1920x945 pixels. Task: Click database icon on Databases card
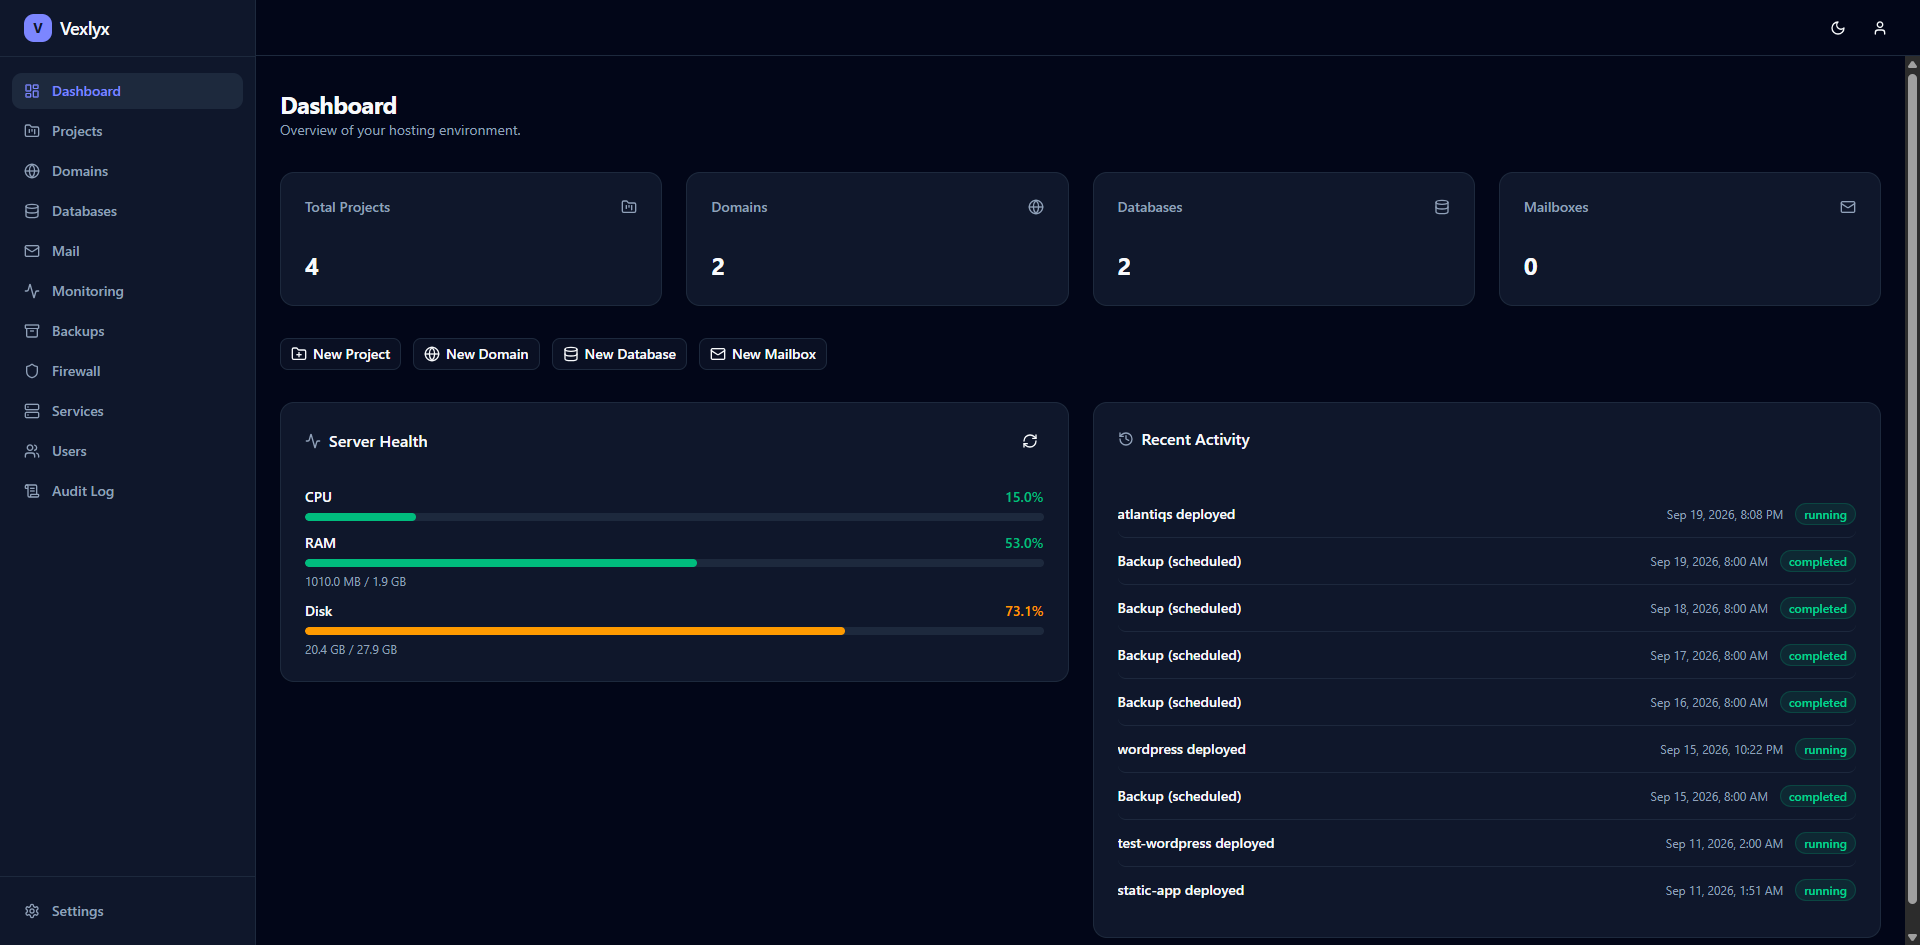click(x=1442, y=207)
